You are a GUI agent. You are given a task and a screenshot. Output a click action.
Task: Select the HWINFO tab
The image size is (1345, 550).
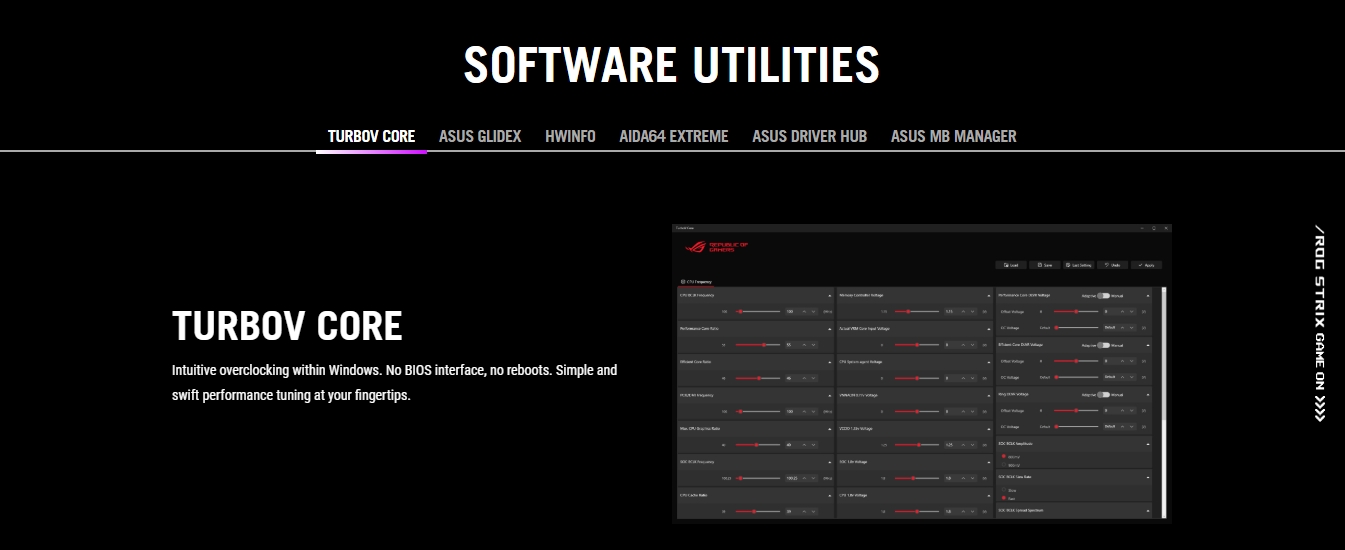(x=570, y=136)
